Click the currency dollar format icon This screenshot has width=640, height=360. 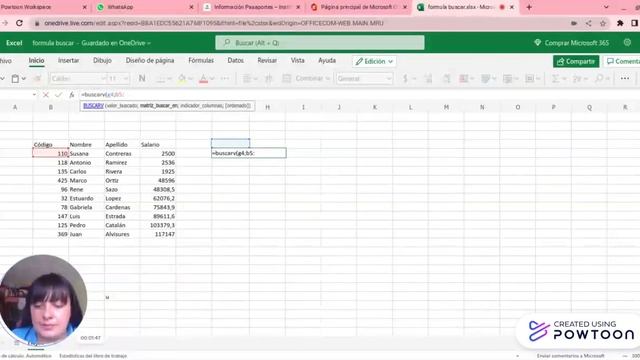[x=405, y=78]
